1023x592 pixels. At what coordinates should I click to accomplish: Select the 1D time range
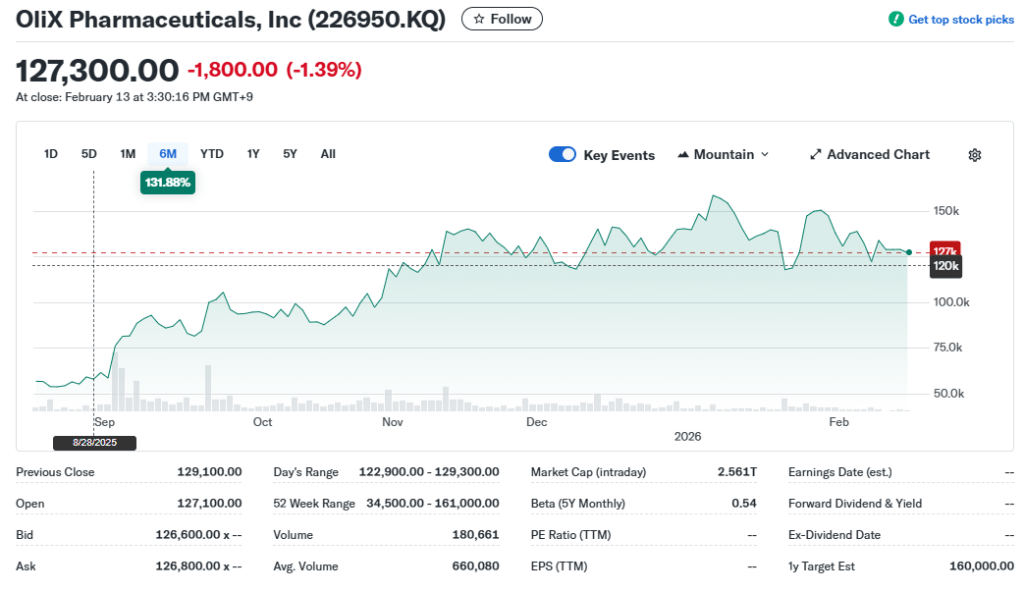pos(51,154)
